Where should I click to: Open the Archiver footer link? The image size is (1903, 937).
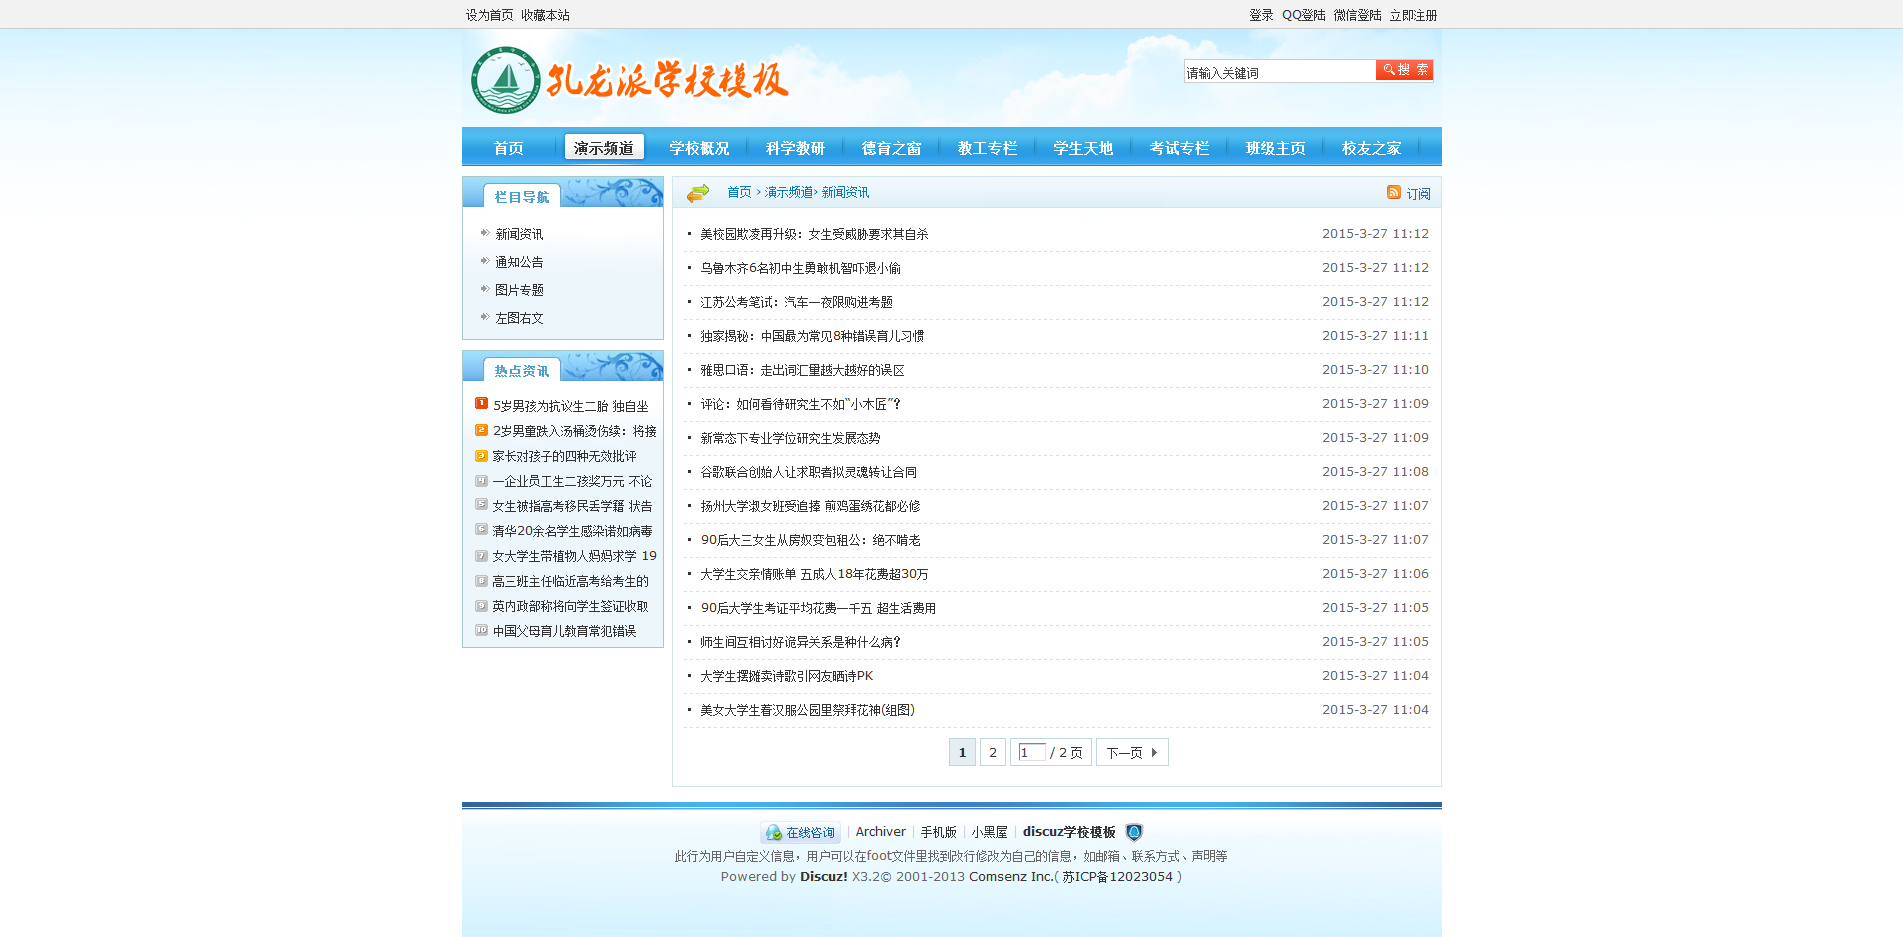[x=880, y=832]
